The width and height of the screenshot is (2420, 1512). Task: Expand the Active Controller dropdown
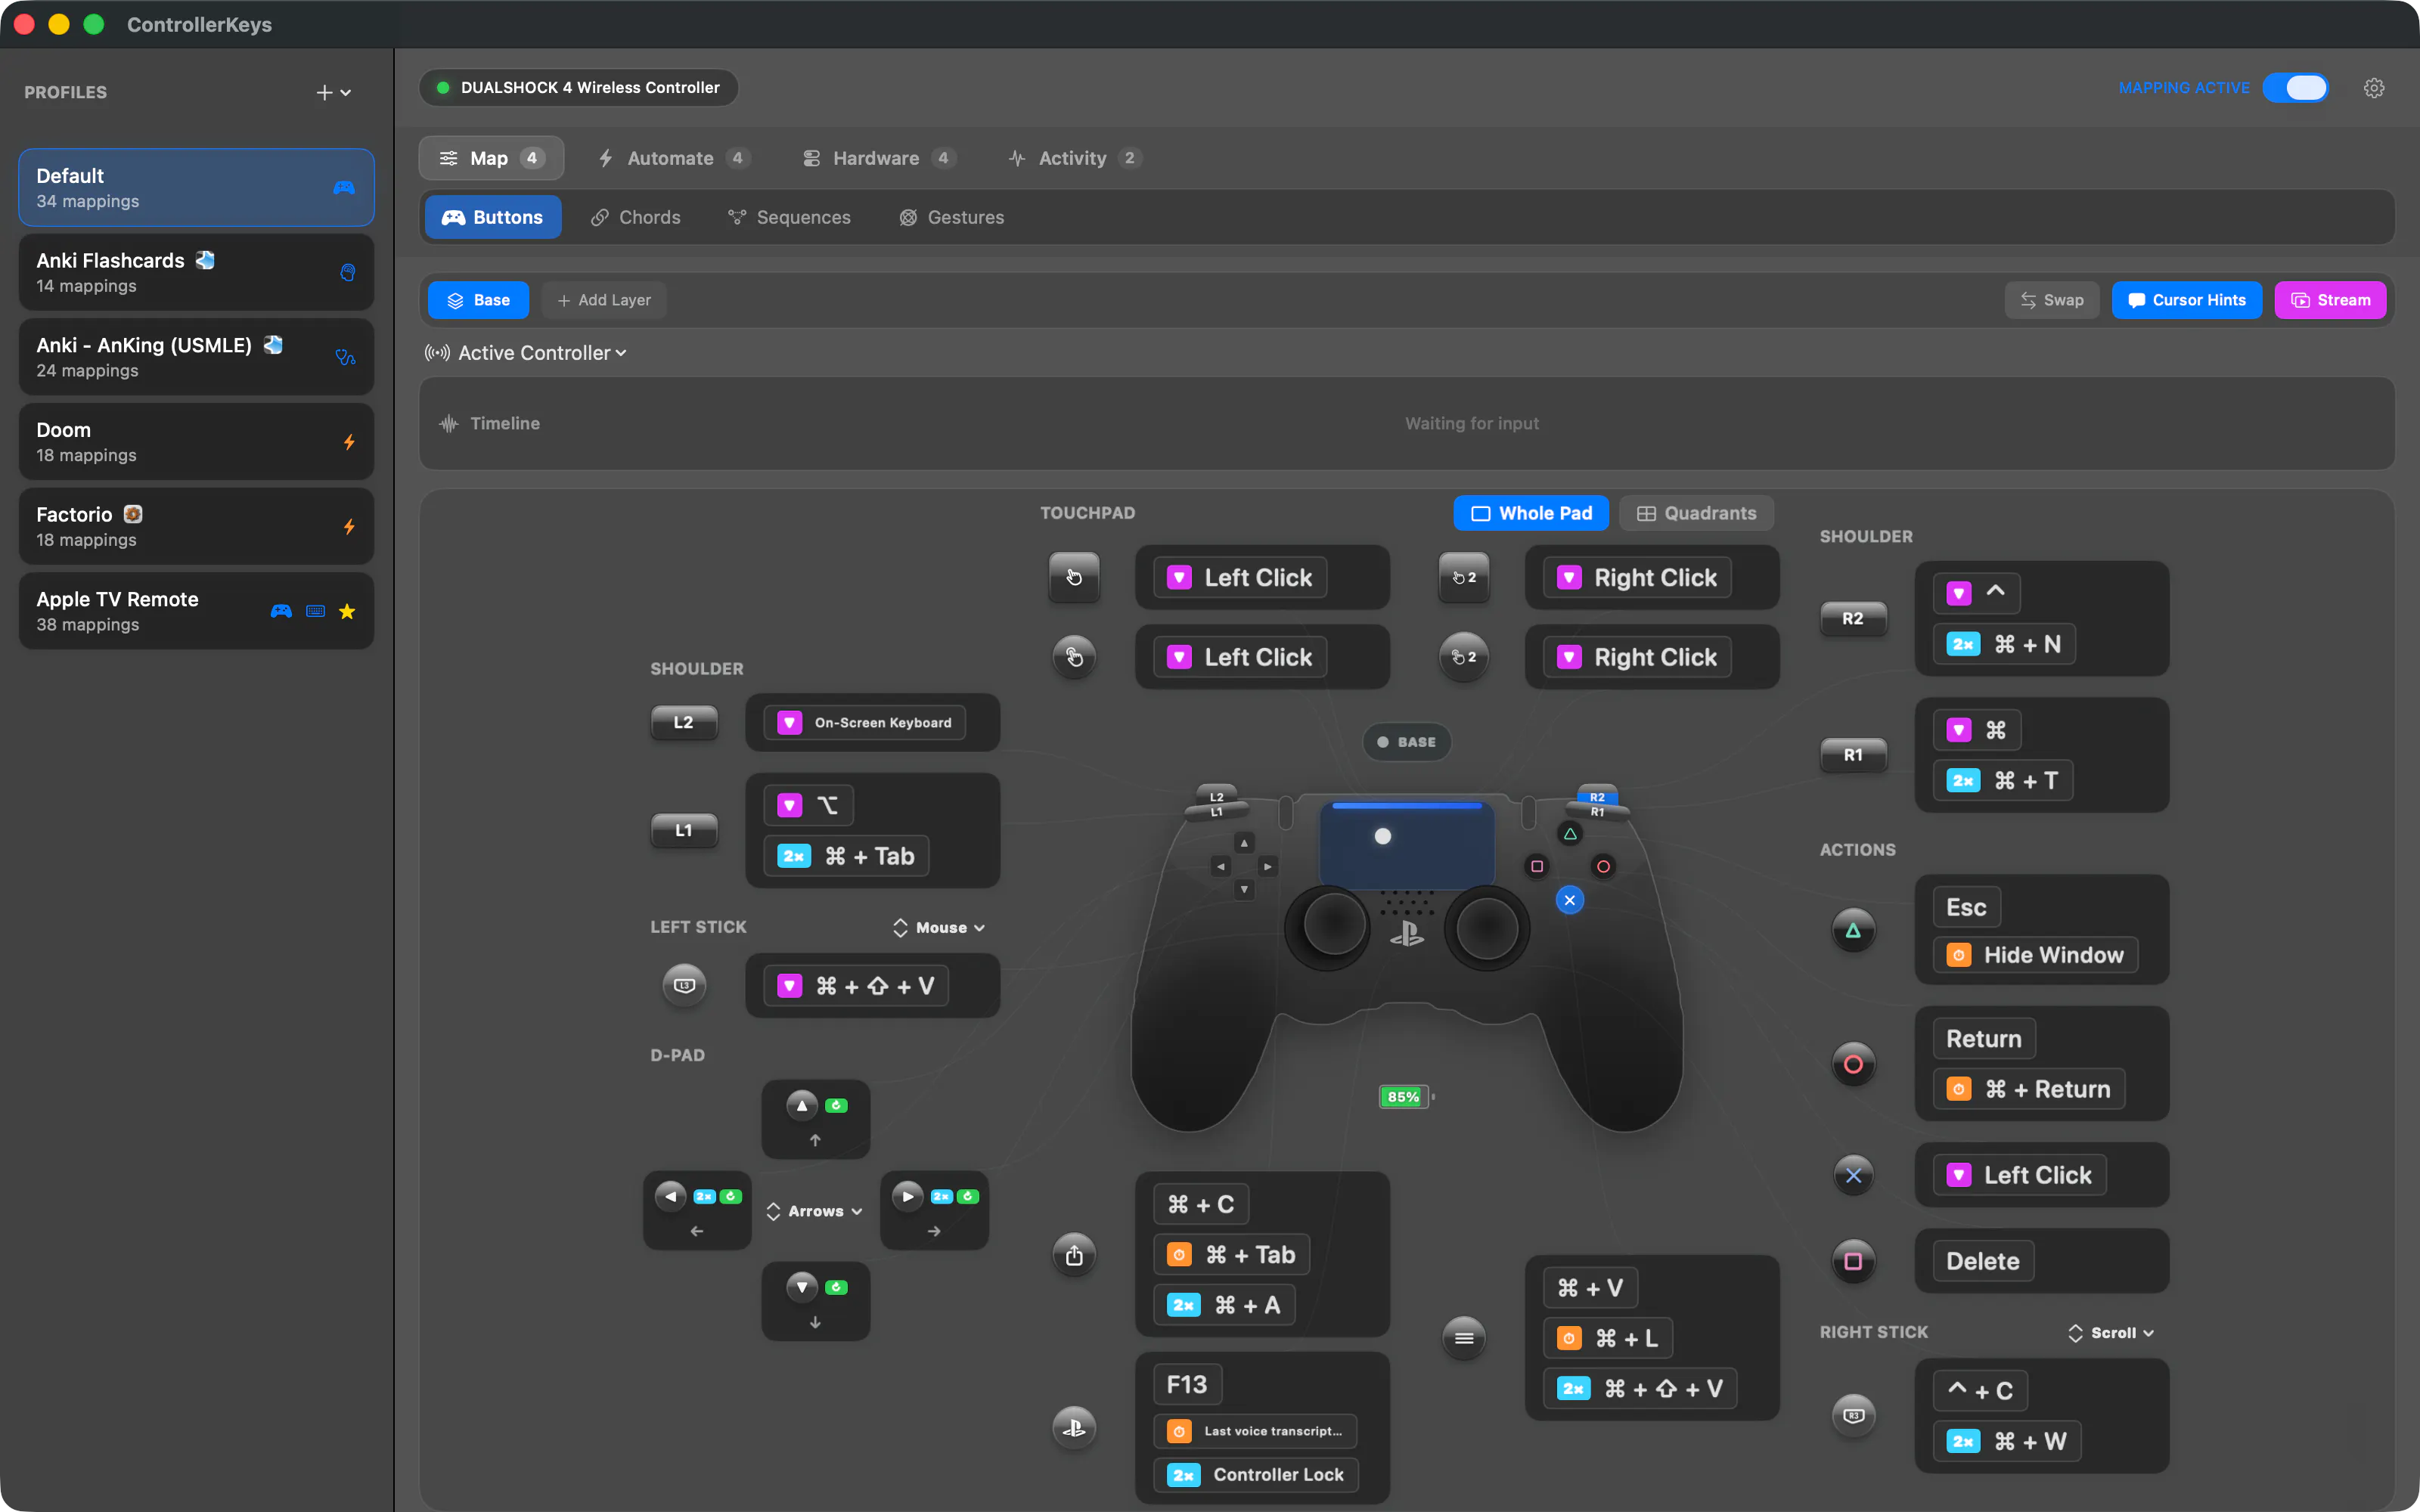coord(526,353)
